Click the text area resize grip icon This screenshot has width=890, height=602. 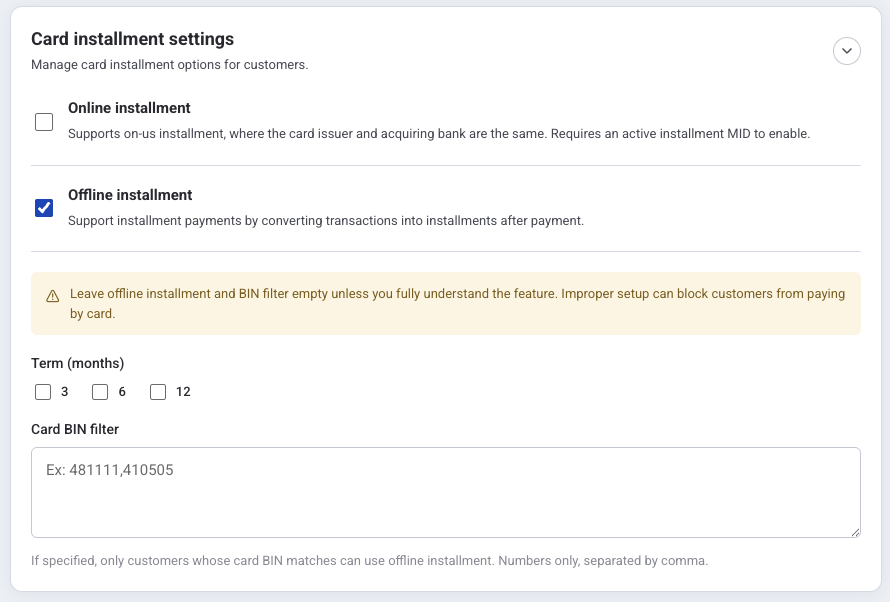pyautogui.click(x=855, y=532)
